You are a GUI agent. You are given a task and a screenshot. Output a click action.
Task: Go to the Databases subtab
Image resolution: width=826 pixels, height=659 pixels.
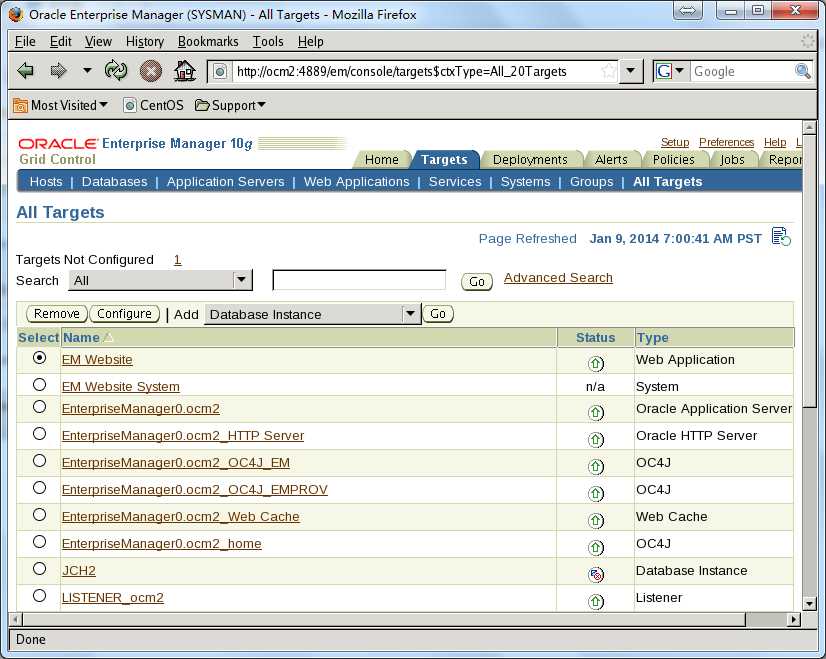(114, 182)
